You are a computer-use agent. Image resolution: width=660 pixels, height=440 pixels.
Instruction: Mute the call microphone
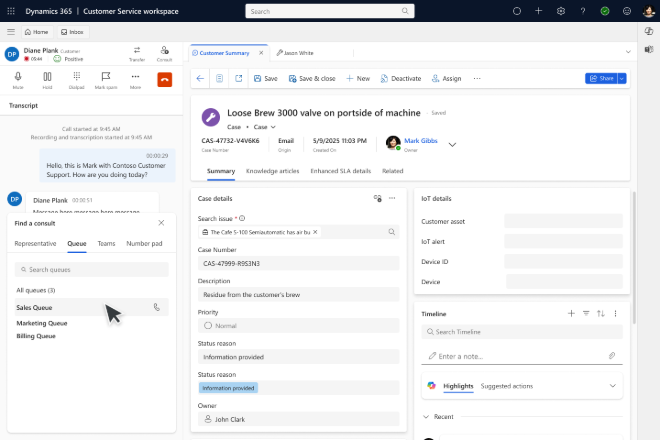[18, 80]
